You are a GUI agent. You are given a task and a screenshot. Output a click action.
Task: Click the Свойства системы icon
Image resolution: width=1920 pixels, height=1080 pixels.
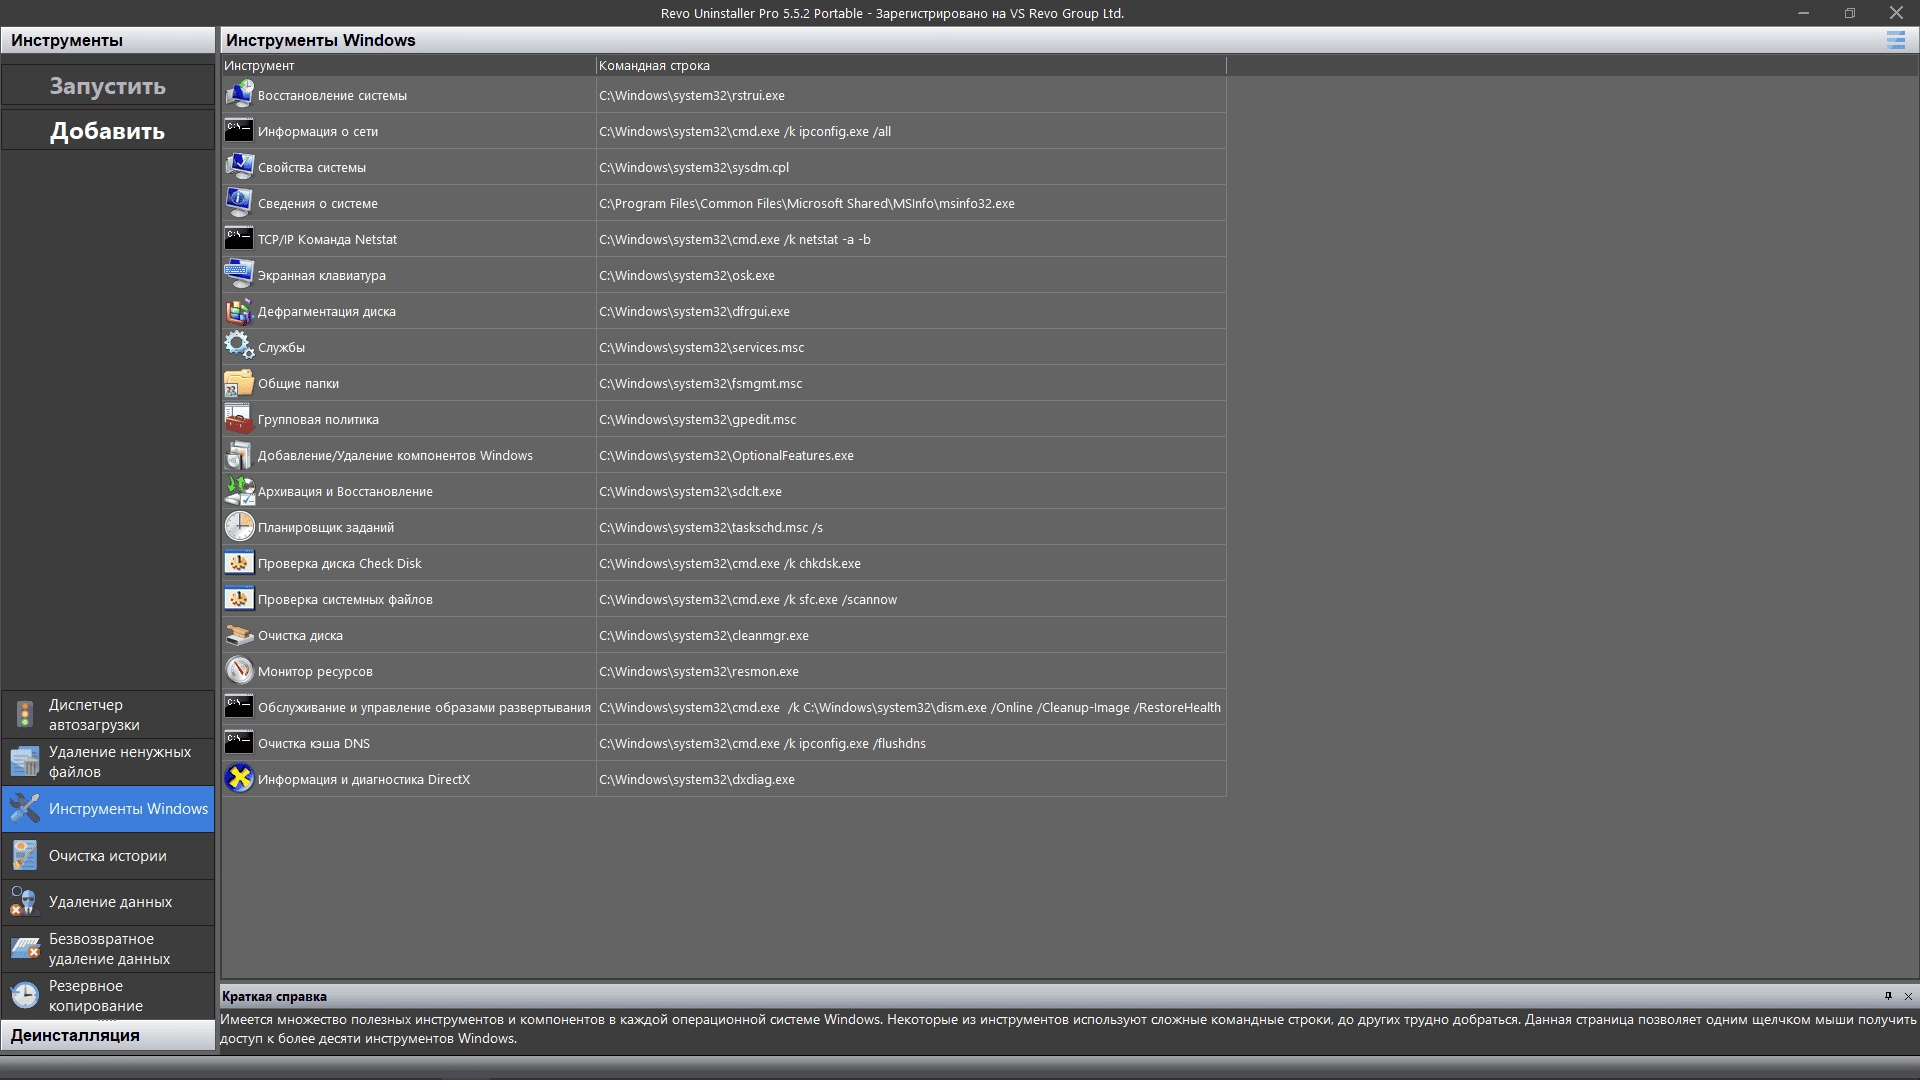[x=239, y=167]
